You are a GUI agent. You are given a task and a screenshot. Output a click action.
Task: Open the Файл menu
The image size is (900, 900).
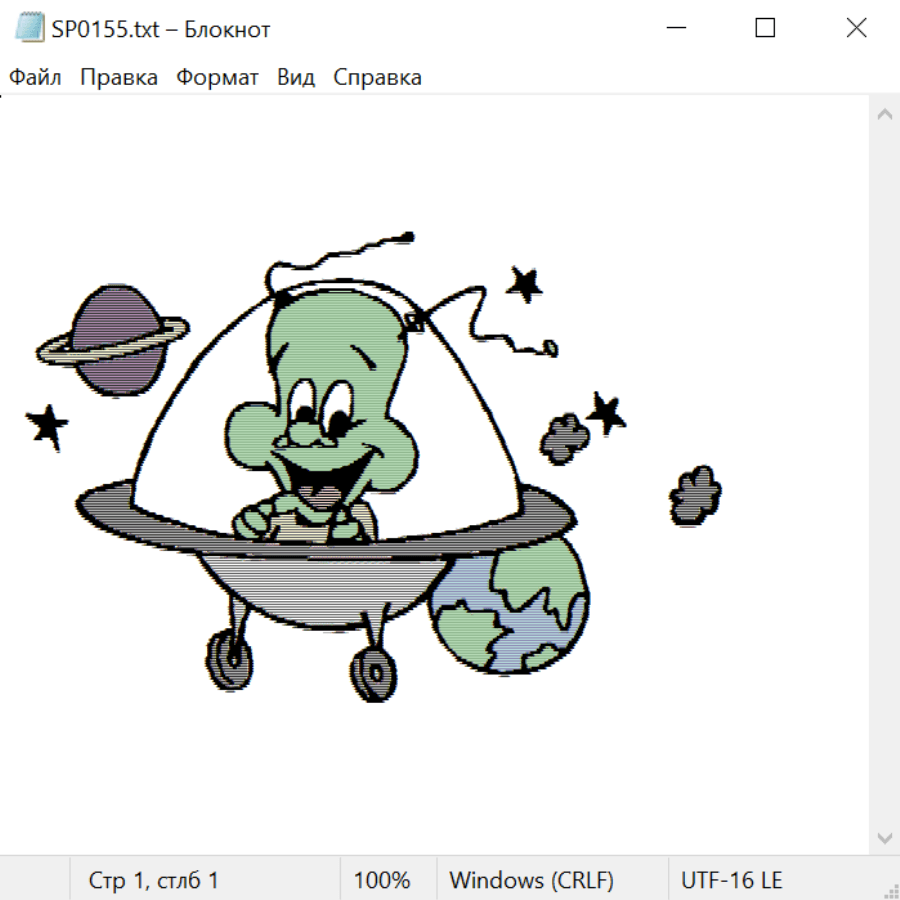point(36,78)
